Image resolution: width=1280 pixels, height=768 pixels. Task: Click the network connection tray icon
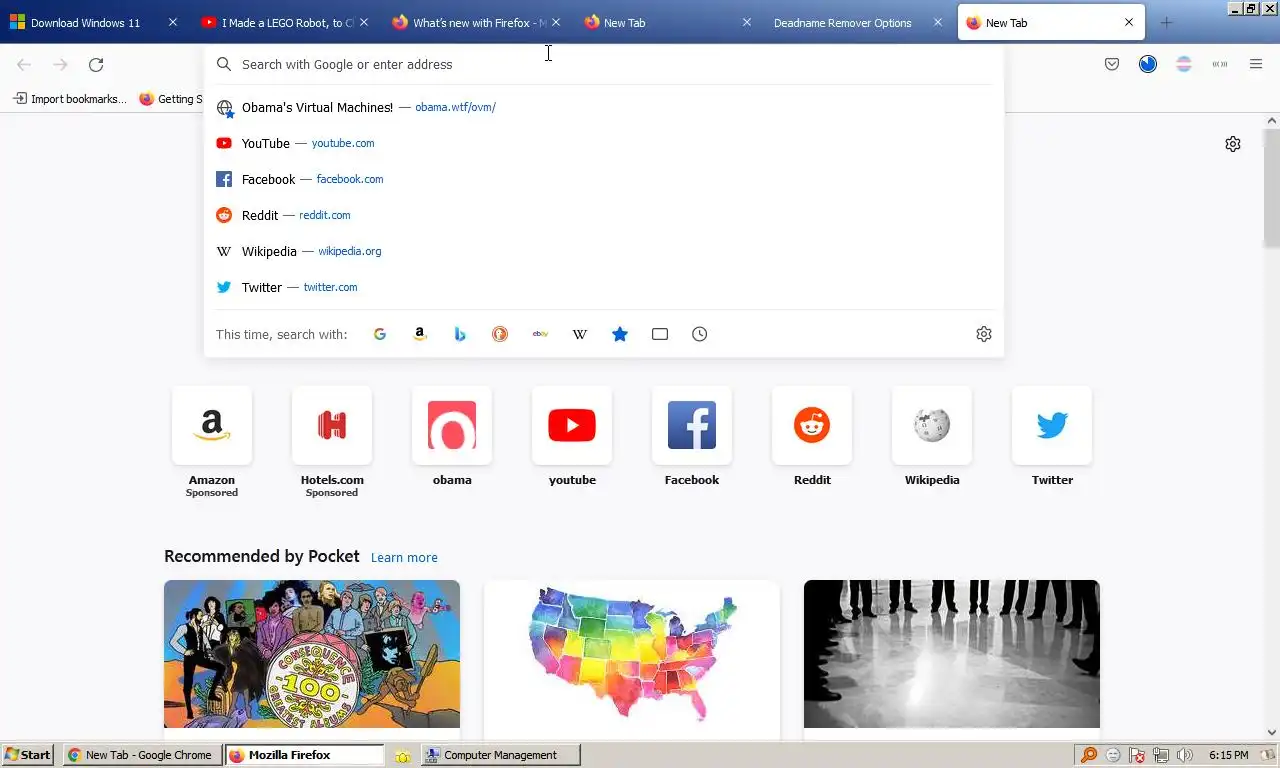pos(1161,755)
